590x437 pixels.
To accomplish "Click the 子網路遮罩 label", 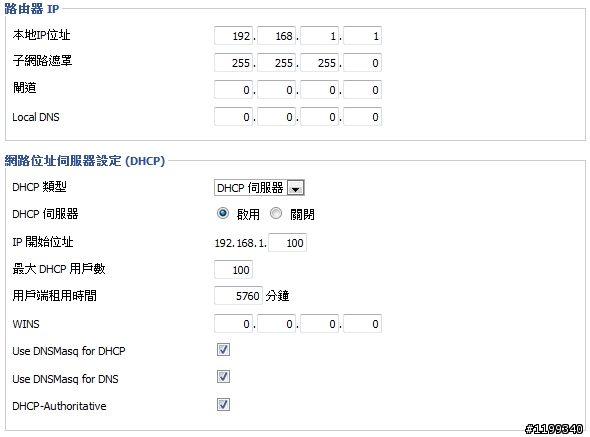I will [x=42, y=60].
